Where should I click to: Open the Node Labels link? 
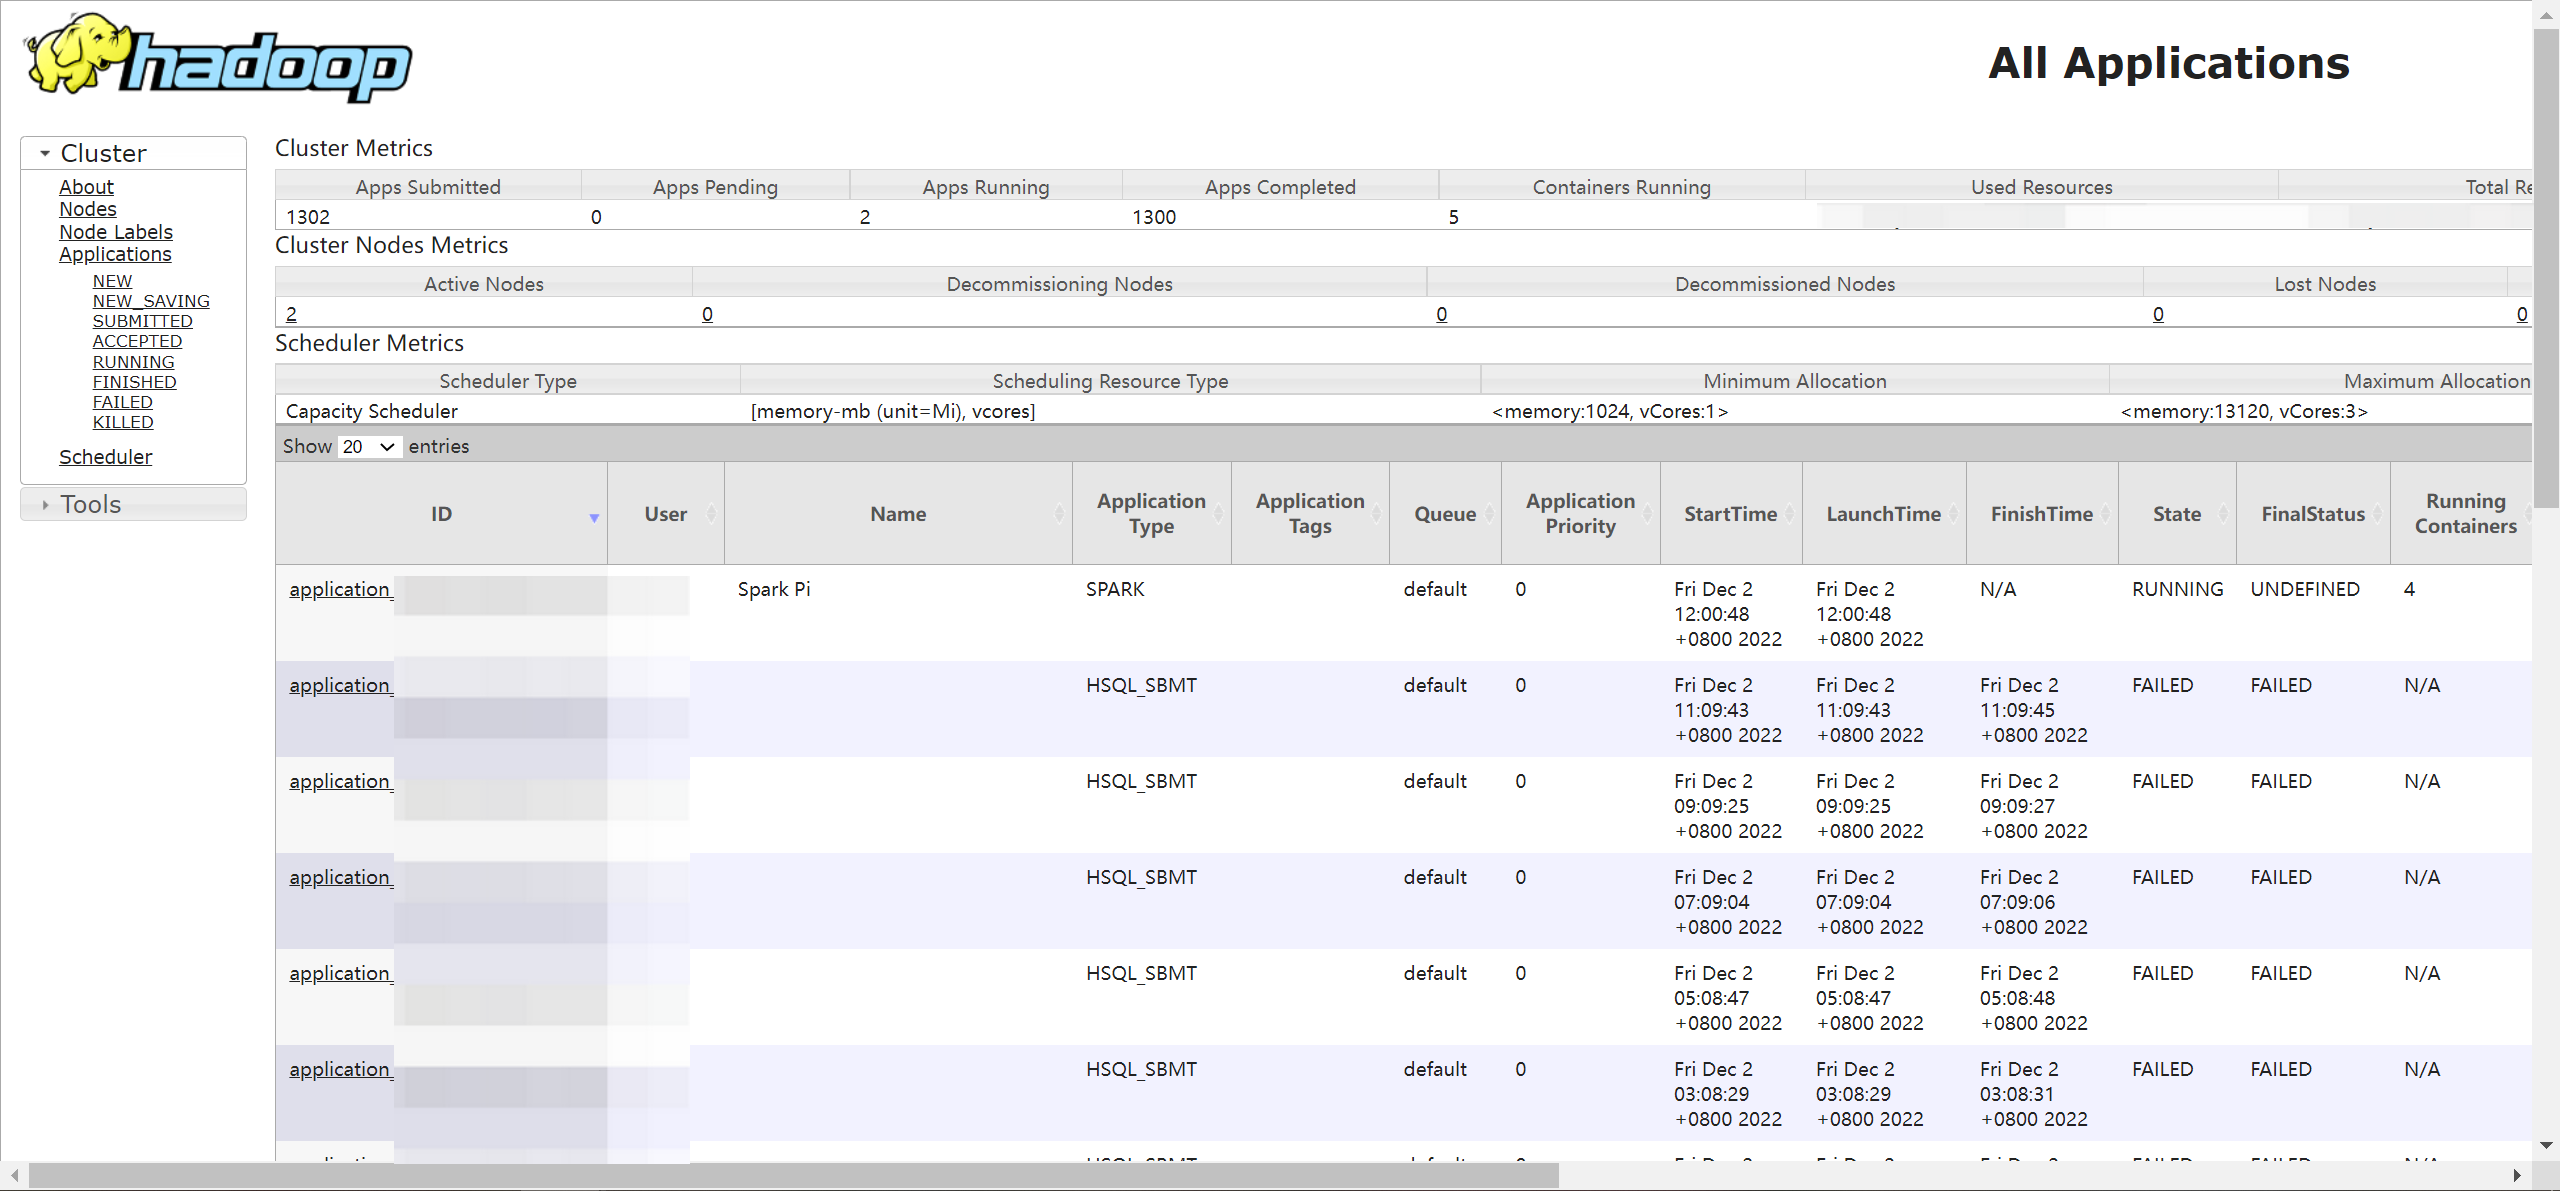116,232
